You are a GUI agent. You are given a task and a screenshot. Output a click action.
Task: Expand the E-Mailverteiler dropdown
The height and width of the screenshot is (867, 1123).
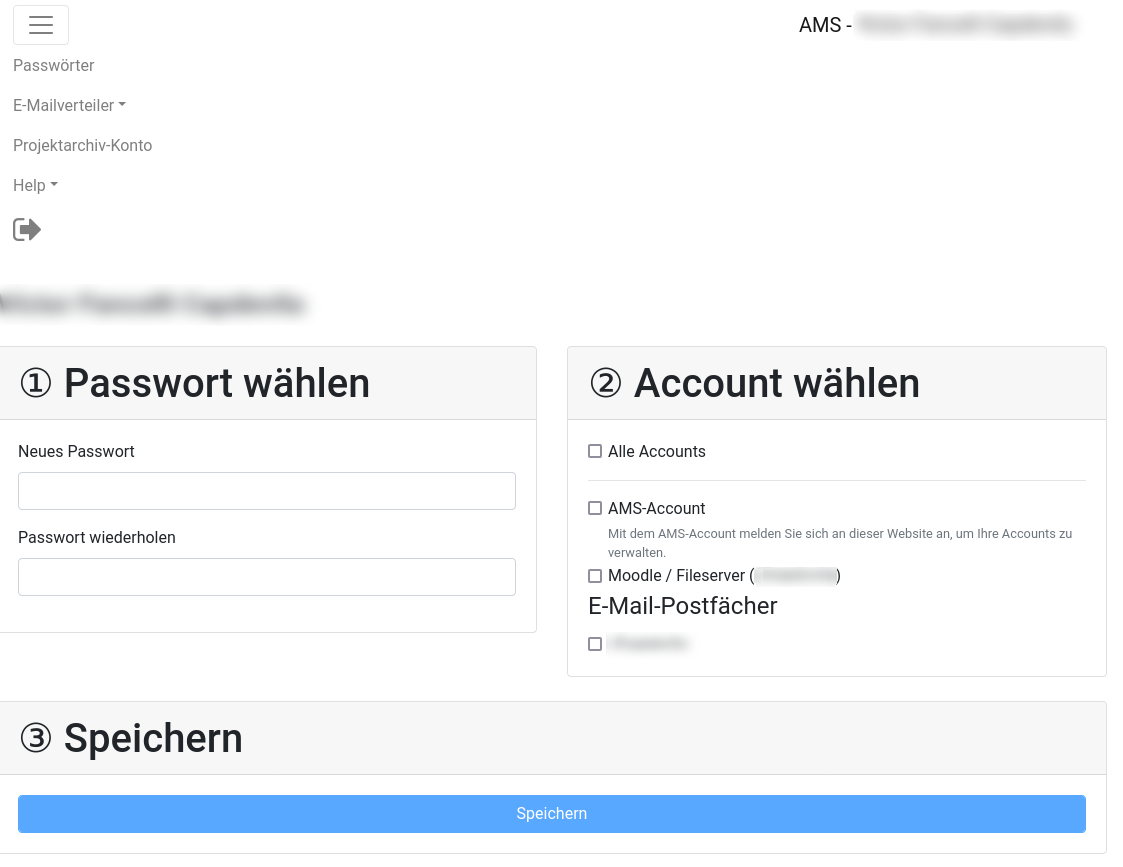coord(69,105)
